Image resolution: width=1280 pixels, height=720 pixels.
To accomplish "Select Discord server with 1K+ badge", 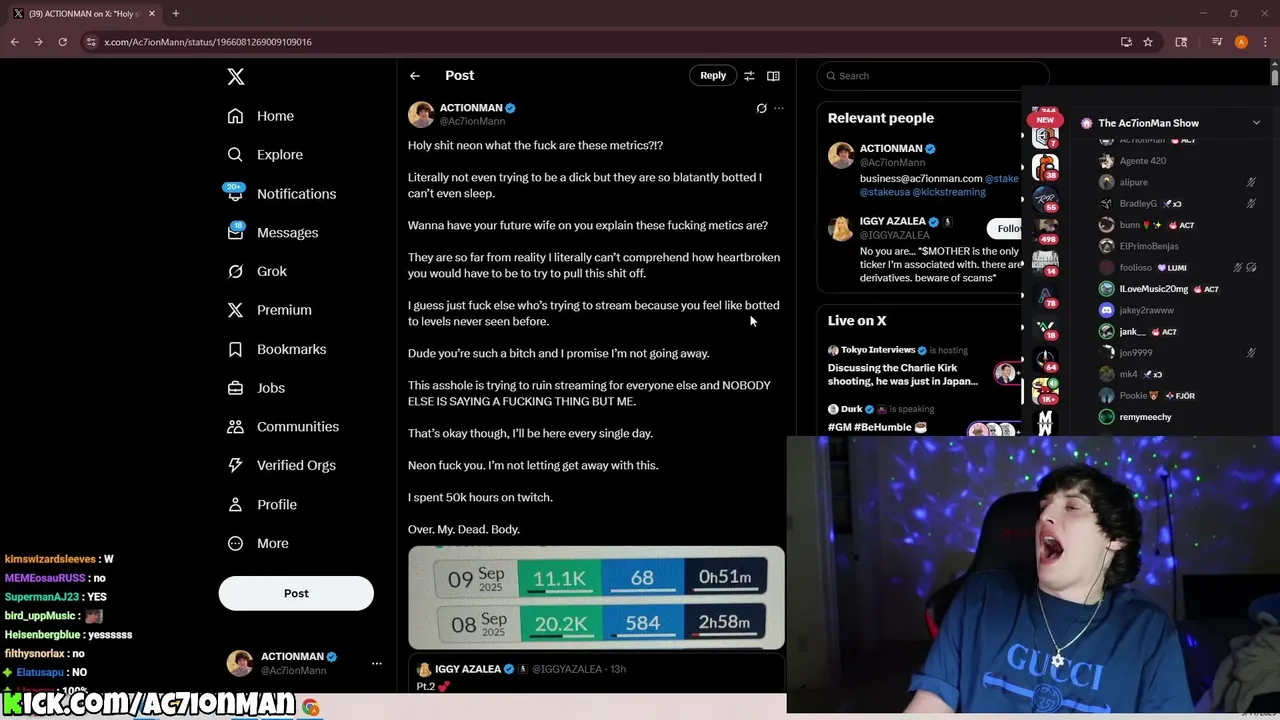I will [x=1045, y=392].
